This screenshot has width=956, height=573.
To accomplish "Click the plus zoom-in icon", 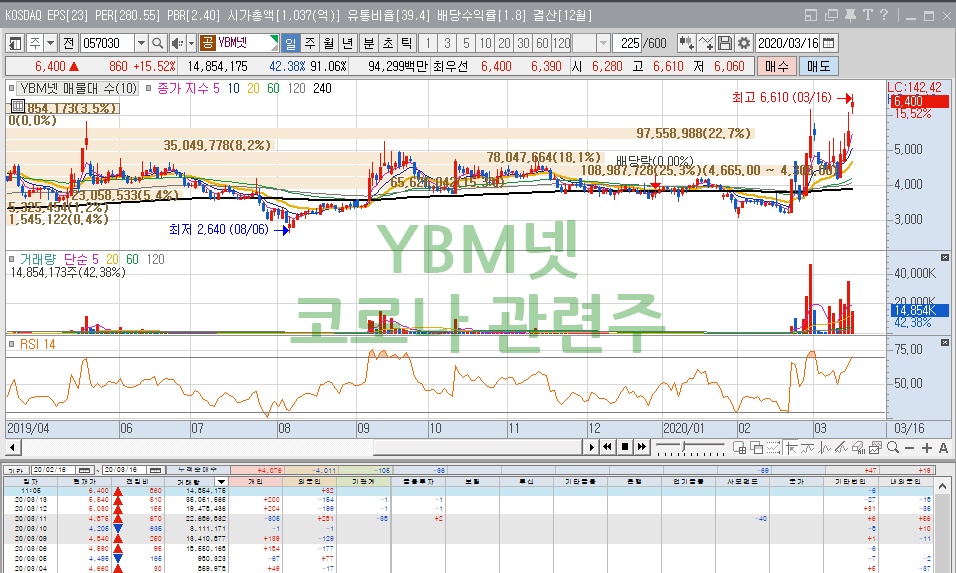I will (x=927, y=447).
